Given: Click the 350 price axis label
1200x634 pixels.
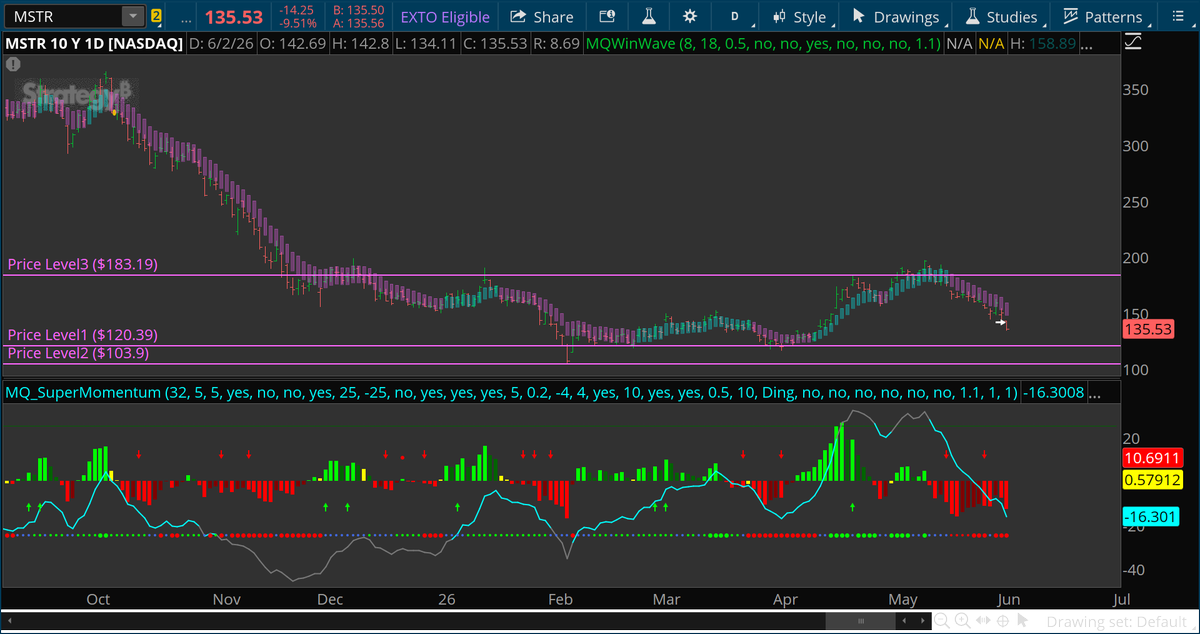Looking at the screenshot, I should tap(1137, 90).
